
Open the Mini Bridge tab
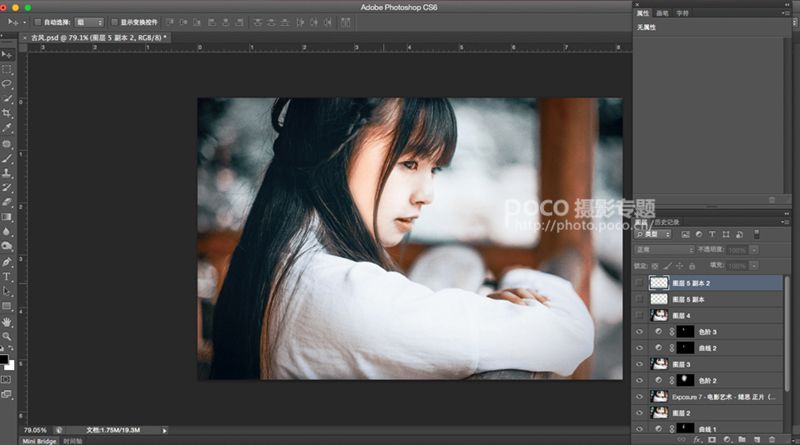pyautogui.click(x=39, y=441)
